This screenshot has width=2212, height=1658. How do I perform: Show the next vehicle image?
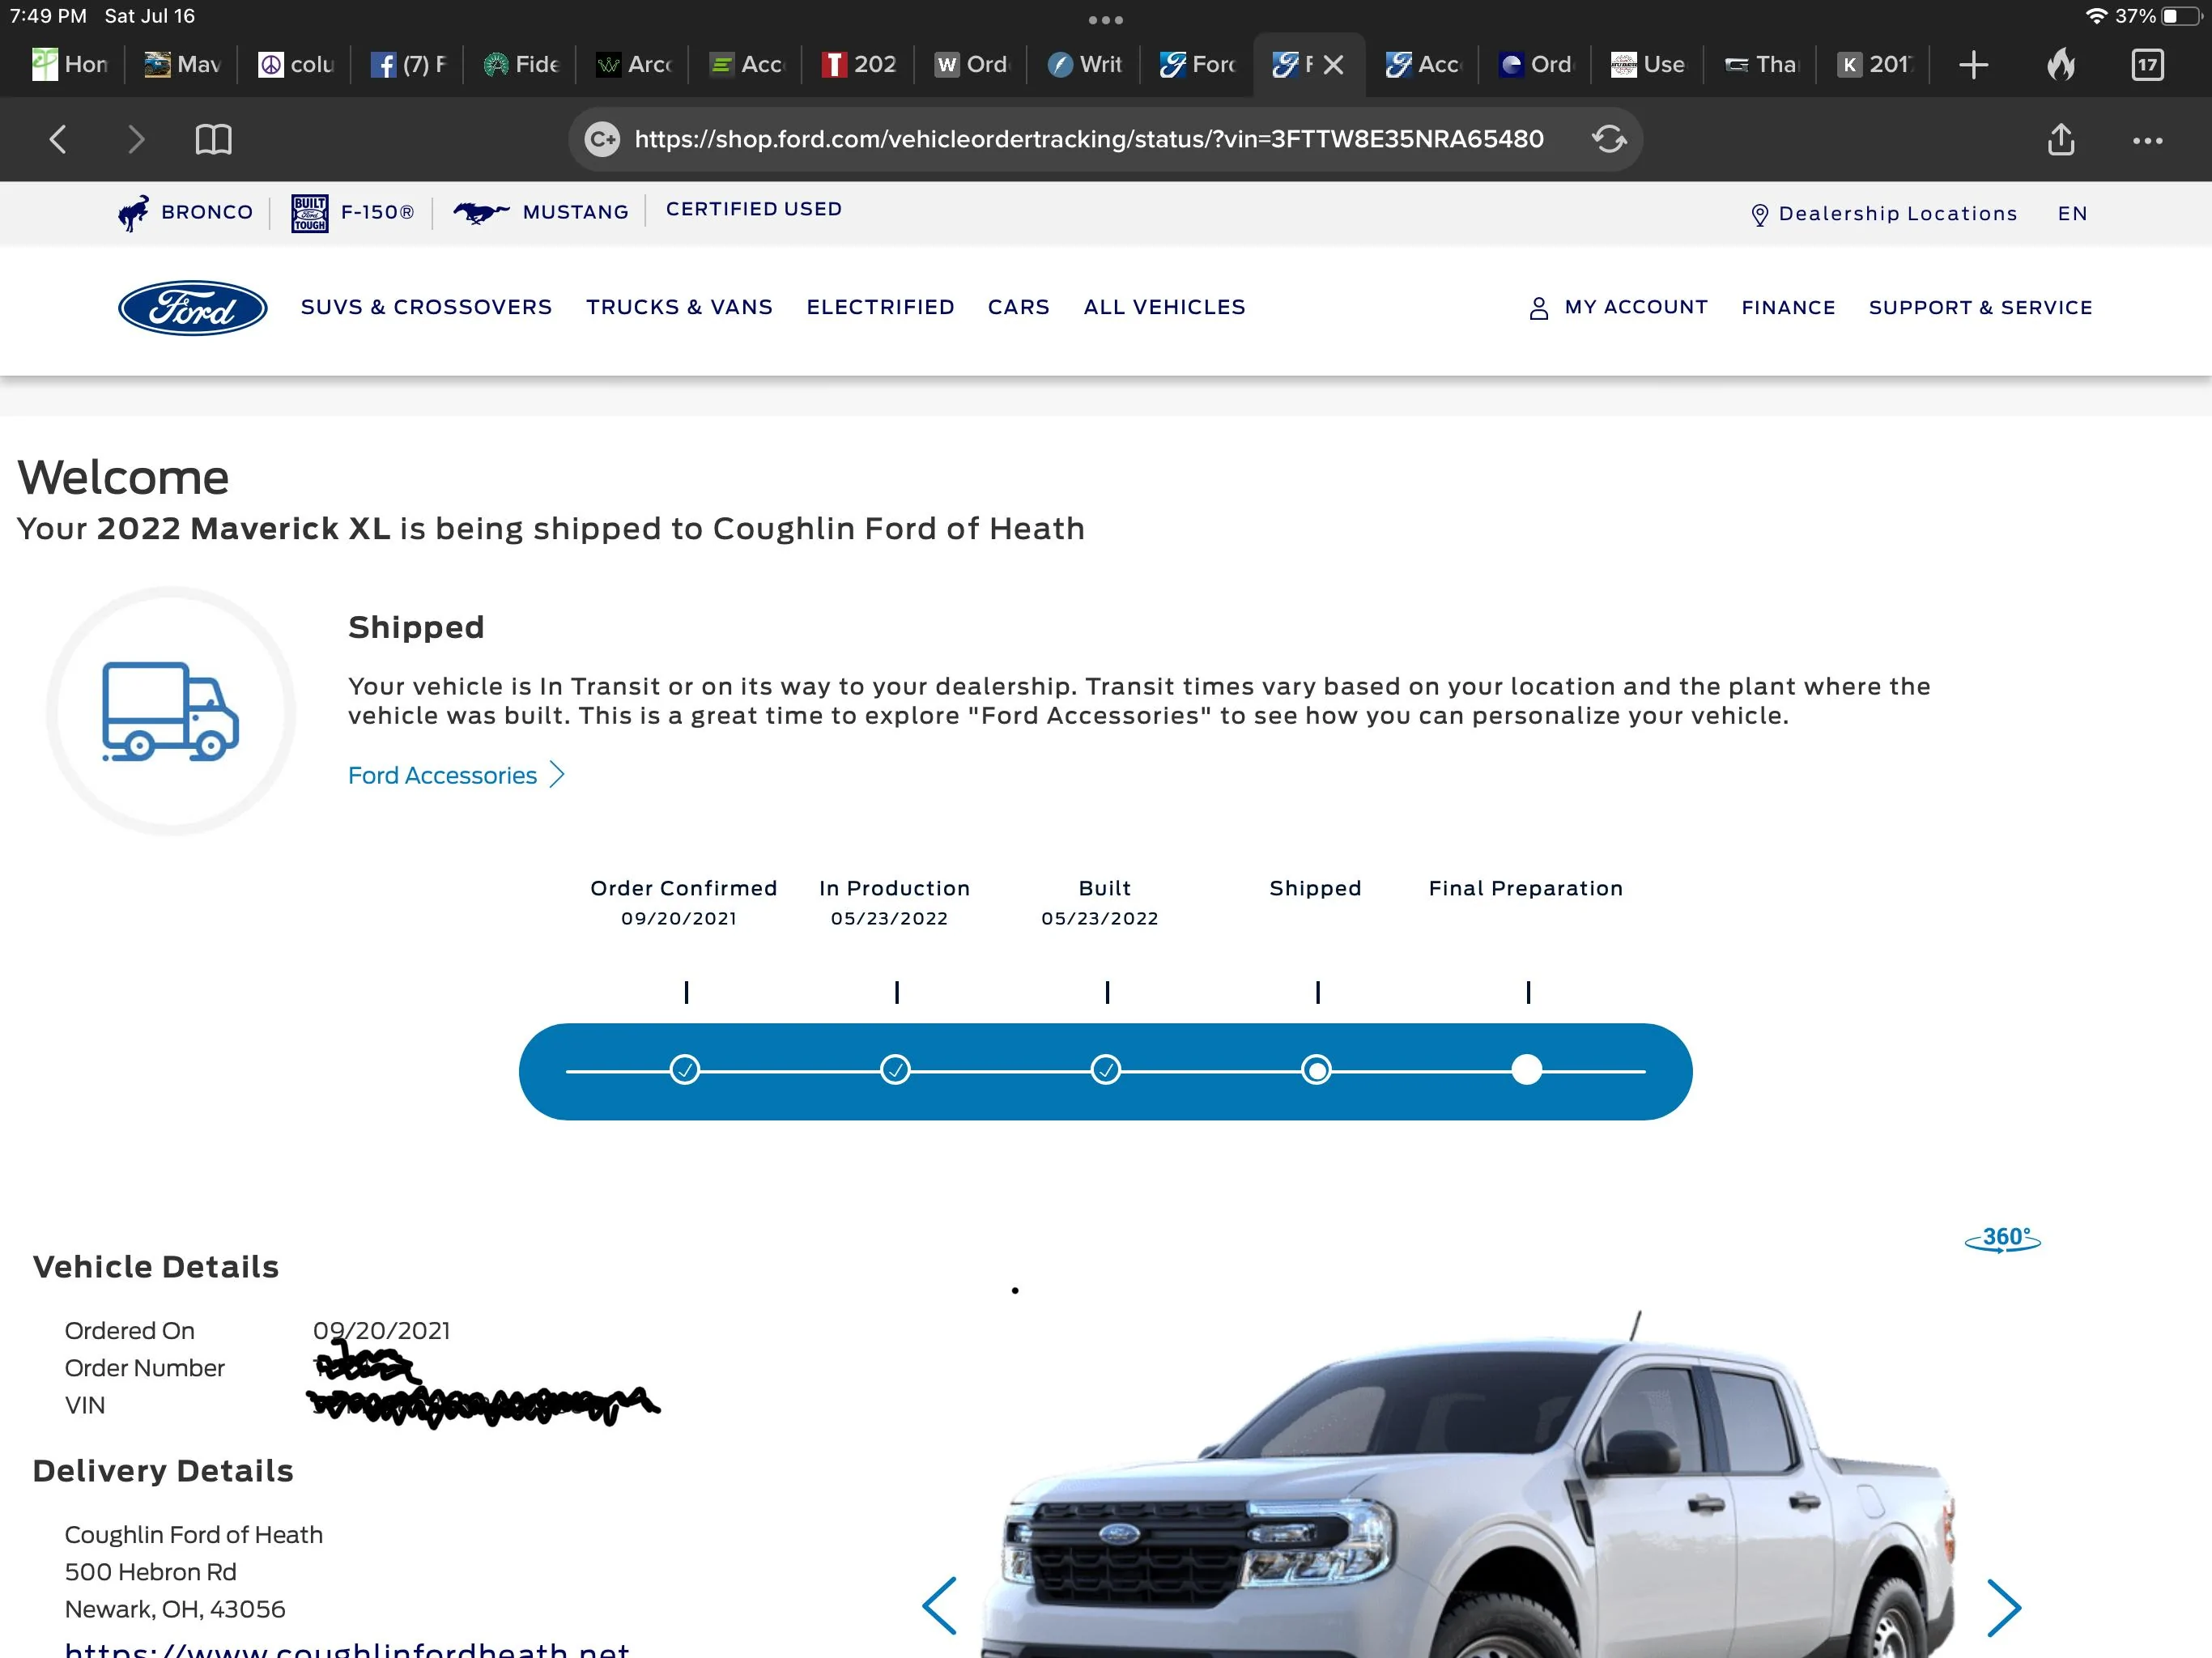point(2003,1608)
